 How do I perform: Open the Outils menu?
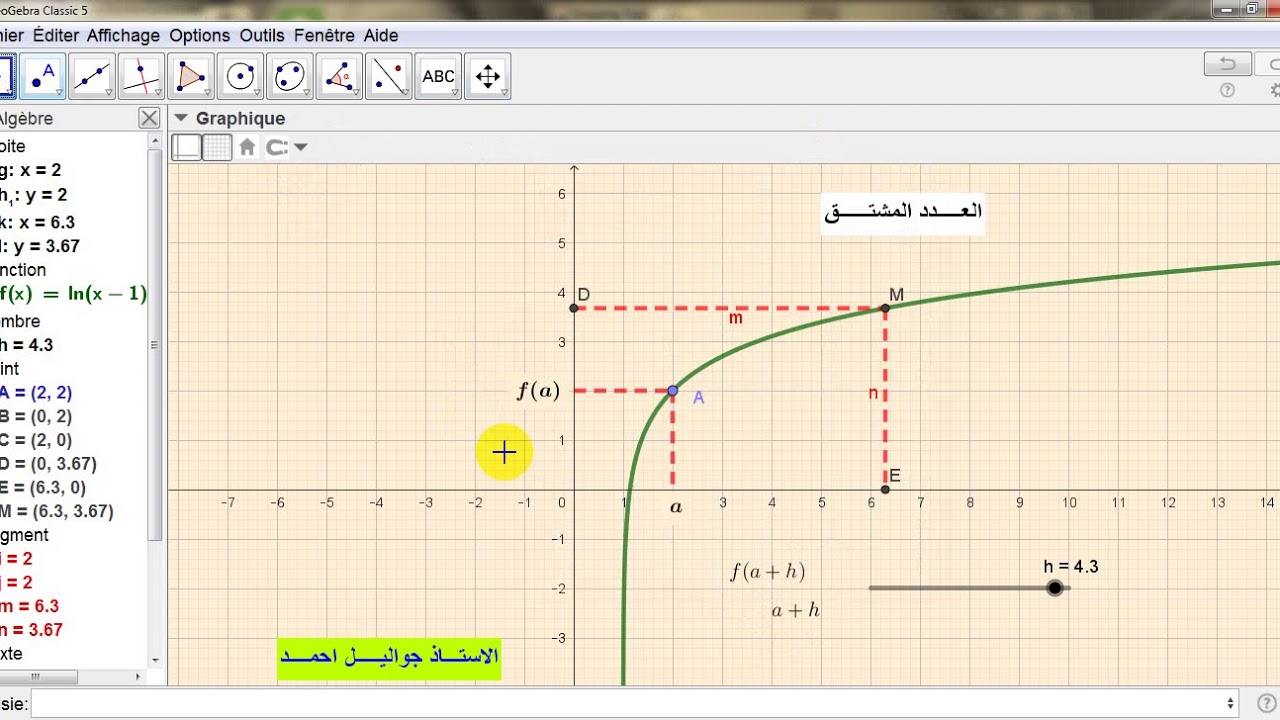[x=262, y=35]
